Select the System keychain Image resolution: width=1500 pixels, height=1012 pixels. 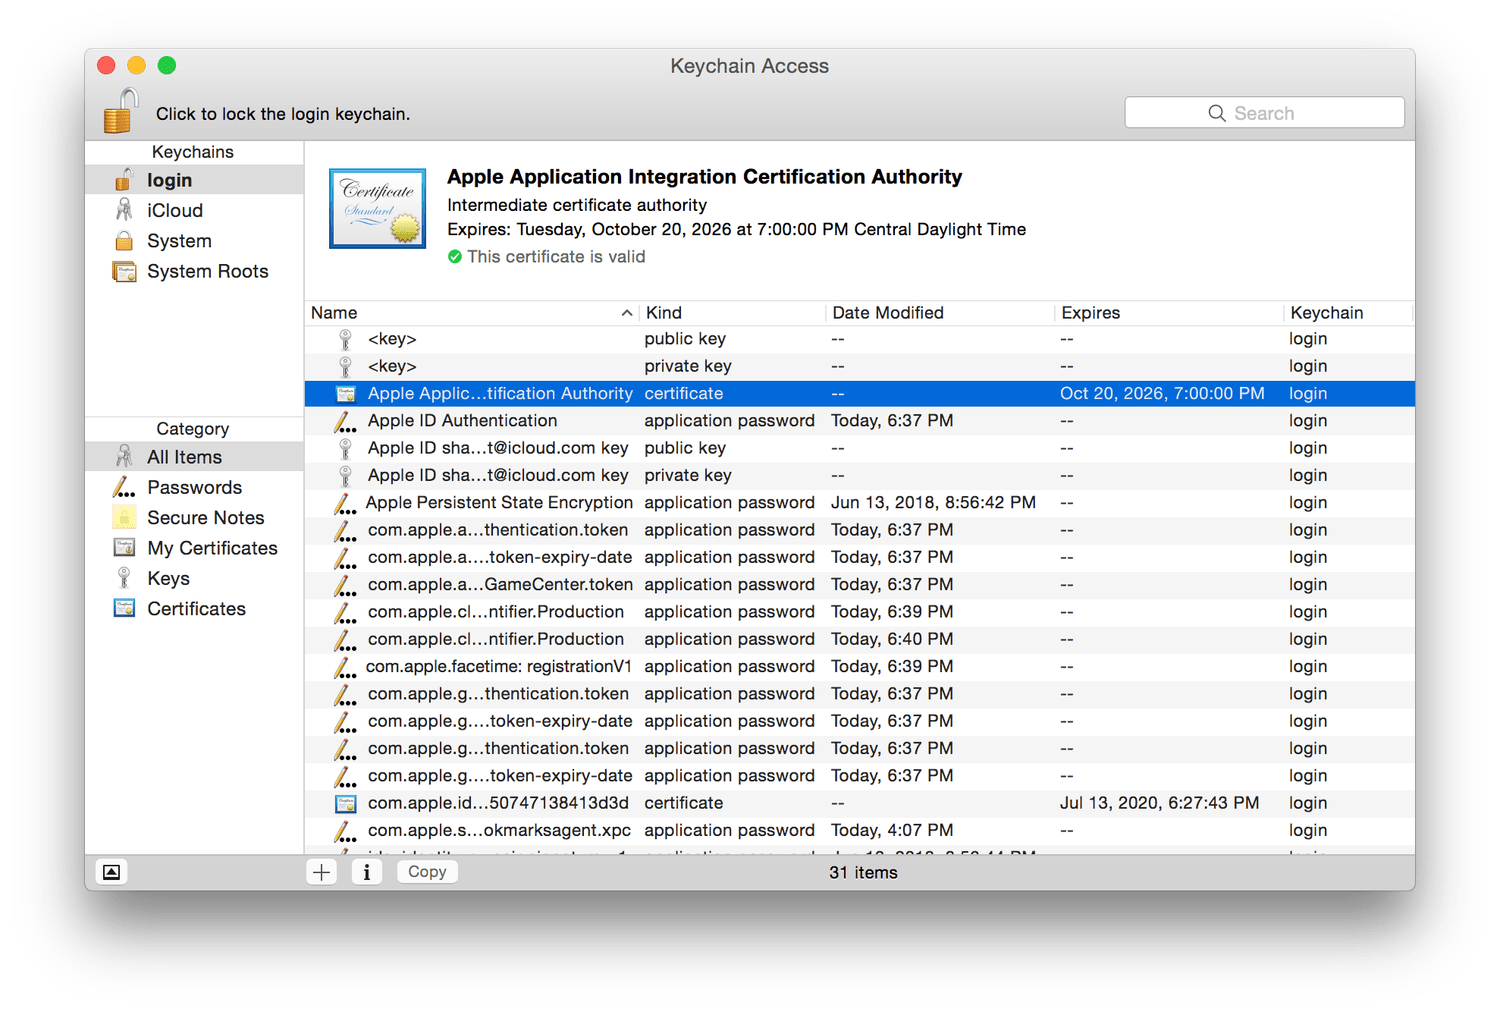[x=179, y=241]
